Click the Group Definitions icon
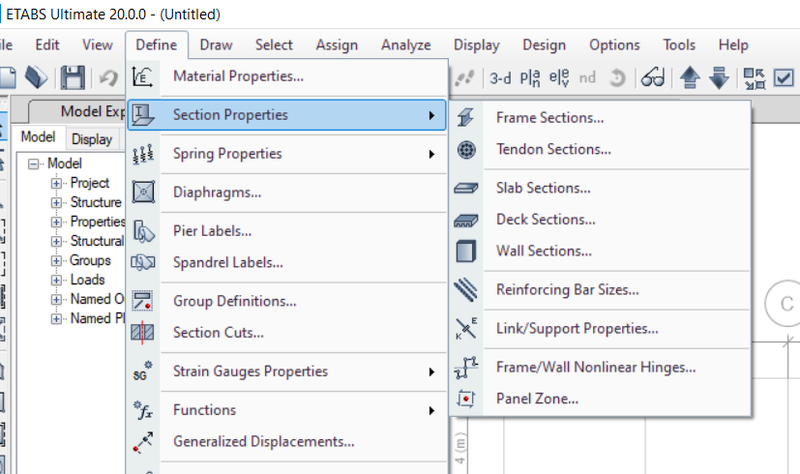 coord(142,301)
